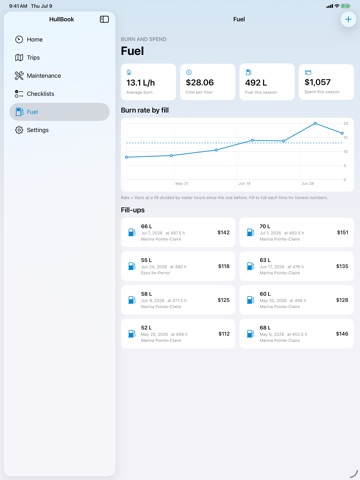
Task: Open the 68 L fill-up from May 6
Action: pos(297,334)
